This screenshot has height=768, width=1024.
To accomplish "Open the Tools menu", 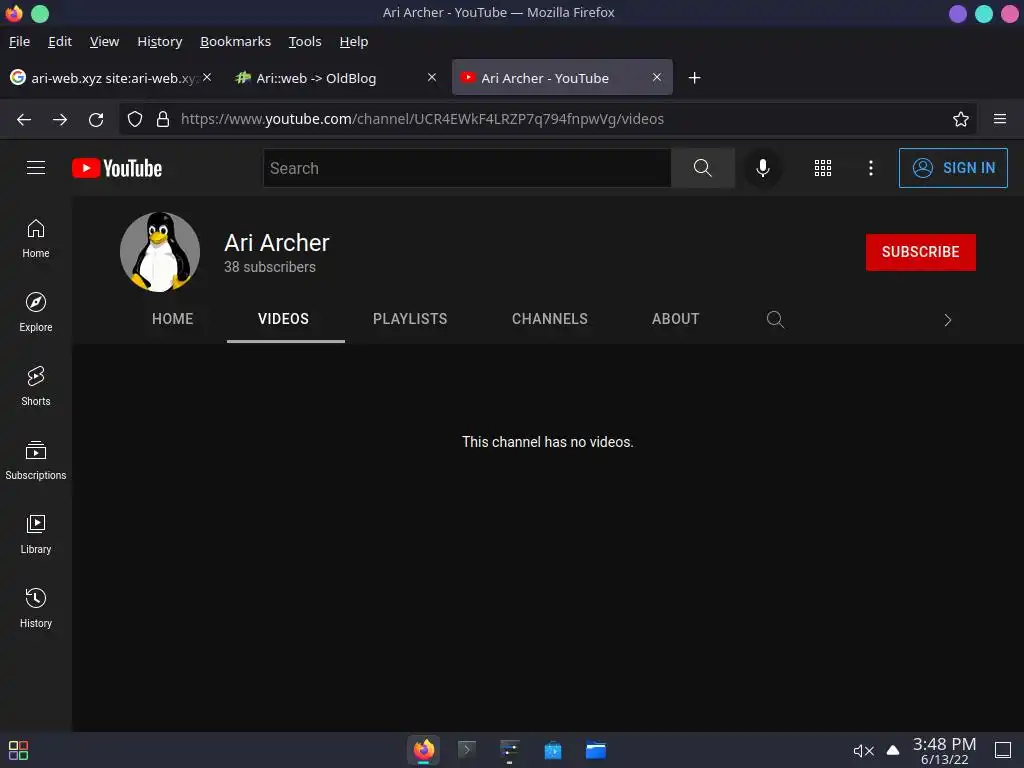I will pyautogui.click(x=305, y=41).
